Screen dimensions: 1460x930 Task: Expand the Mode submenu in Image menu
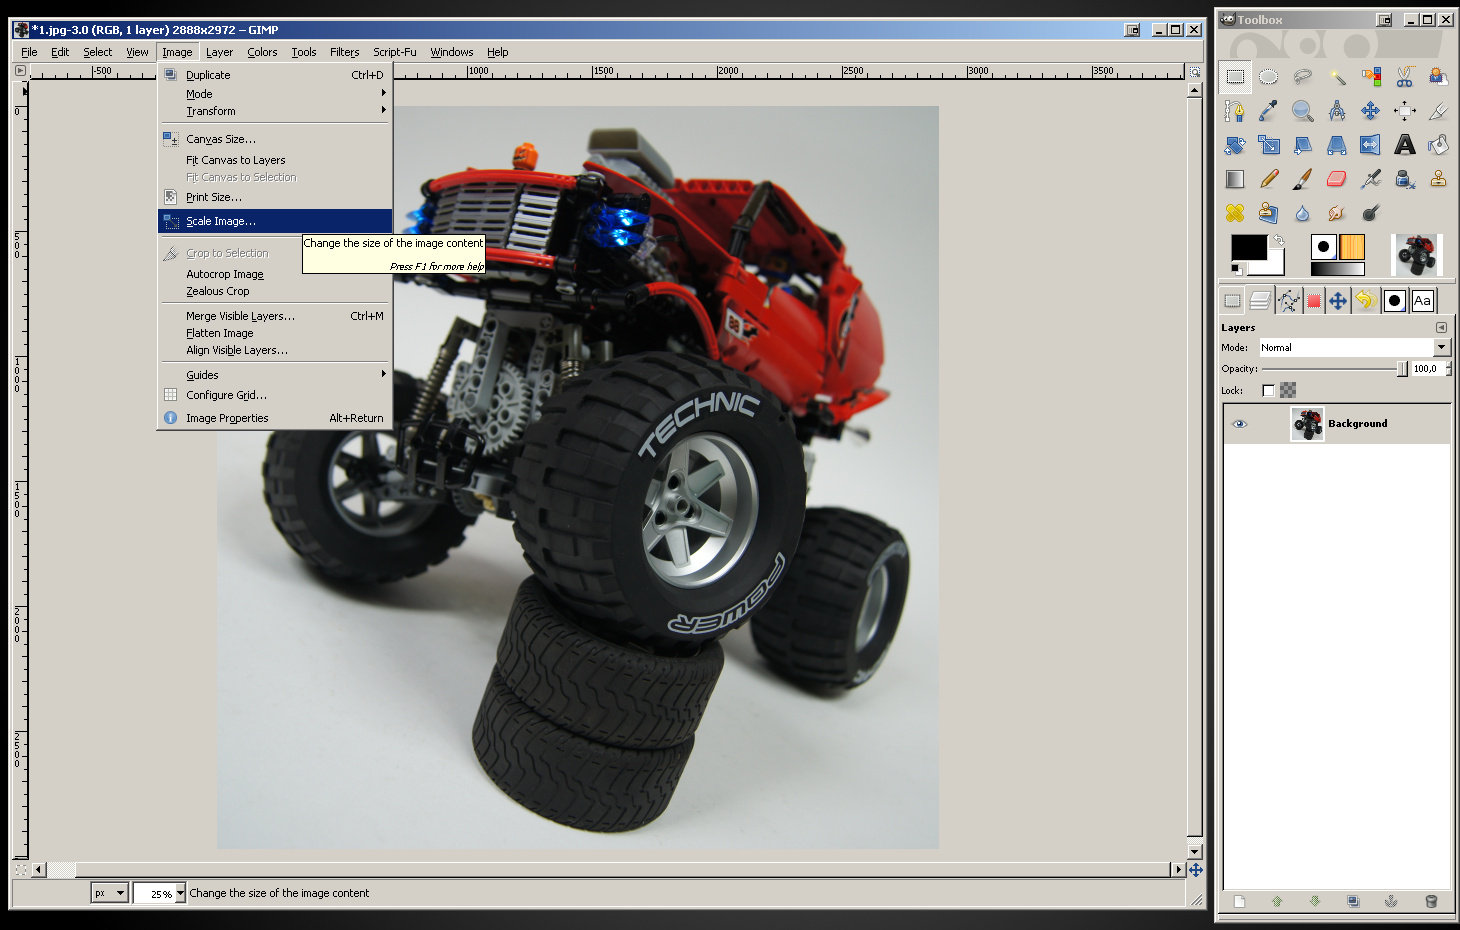275,93
